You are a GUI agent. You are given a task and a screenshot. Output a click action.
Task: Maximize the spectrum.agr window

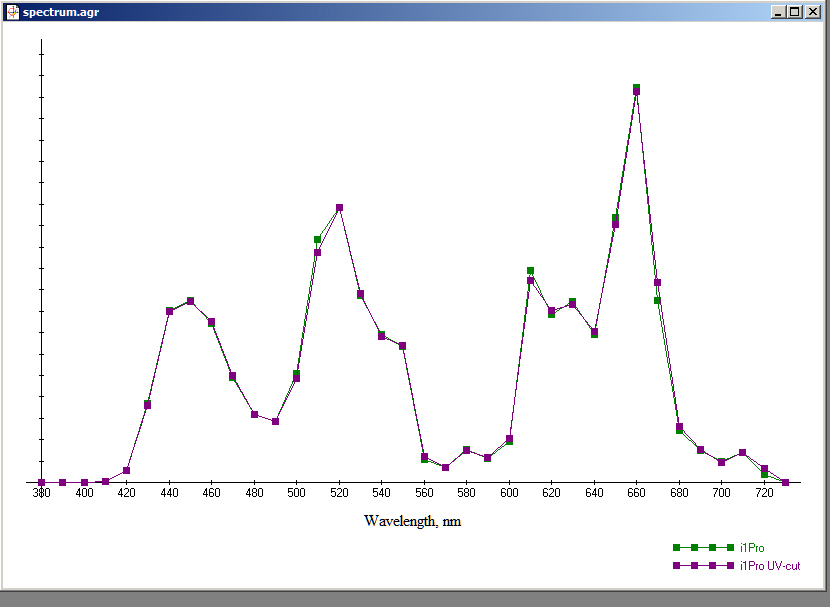point(795,12)
